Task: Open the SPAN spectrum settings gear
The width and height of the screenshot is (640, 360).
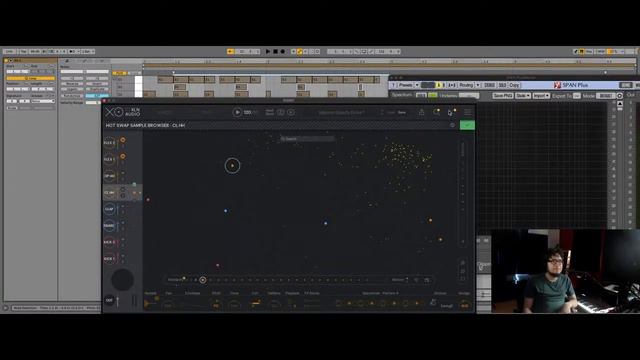Action: coord(620,96)
